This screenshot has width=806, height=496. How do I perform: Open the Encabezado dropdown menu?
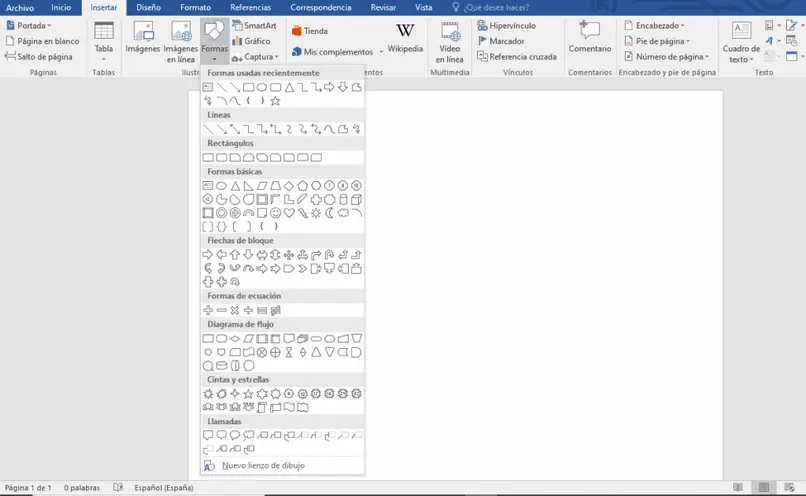coord(654,25)
